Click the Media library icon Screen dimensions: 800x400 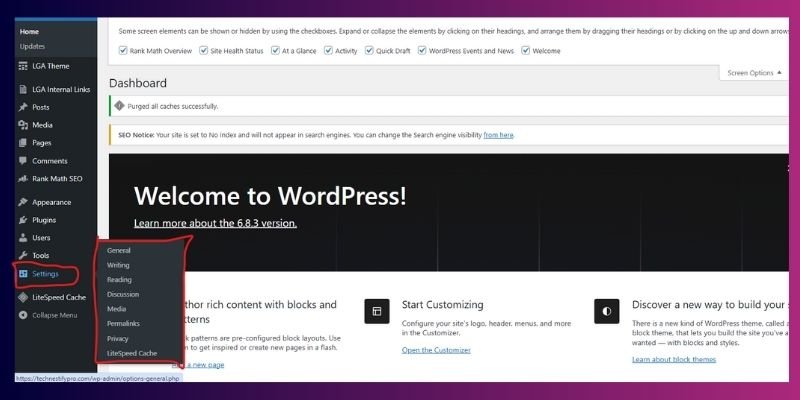pyautogui.click(x=22, y=125)
